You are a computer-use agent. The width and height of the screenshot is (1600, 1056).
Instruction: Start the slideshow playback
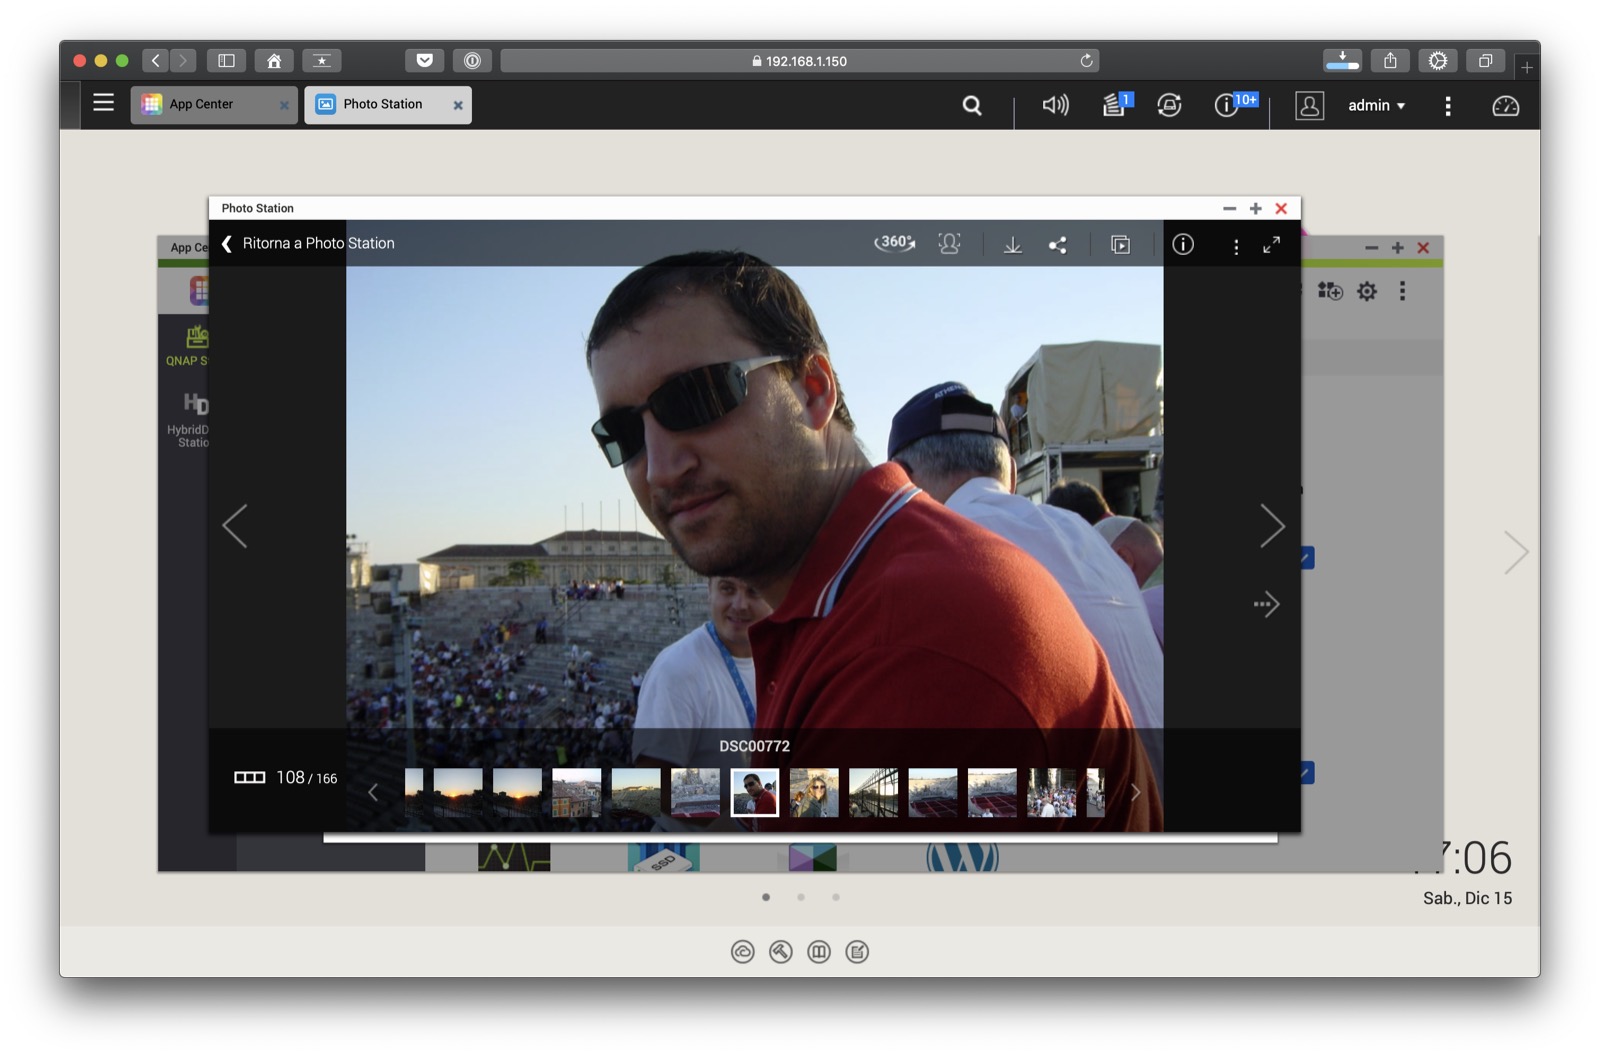point(1120,245)
